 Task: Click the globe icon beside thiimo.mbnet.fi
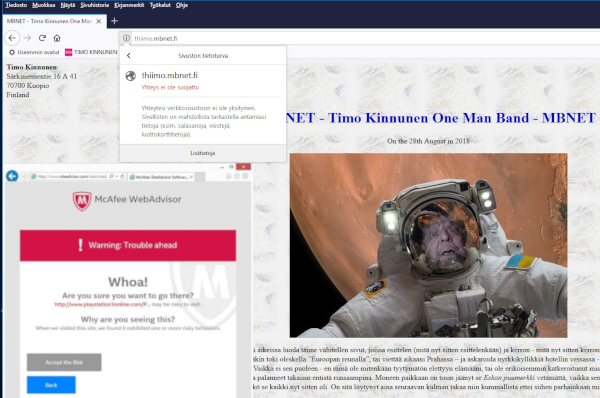tap(131, 76)
